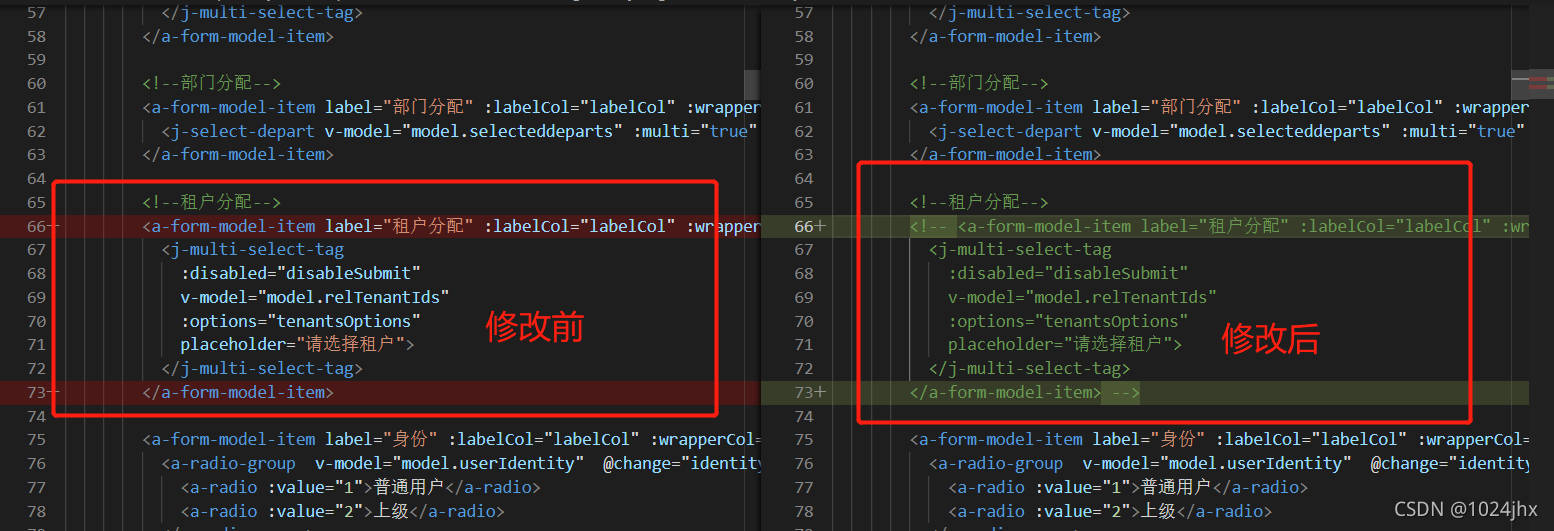The height and width of the screenshot is (531, 1554).
Task: Click the a-radio-group line in the left pane
Action: pos(461,463)
